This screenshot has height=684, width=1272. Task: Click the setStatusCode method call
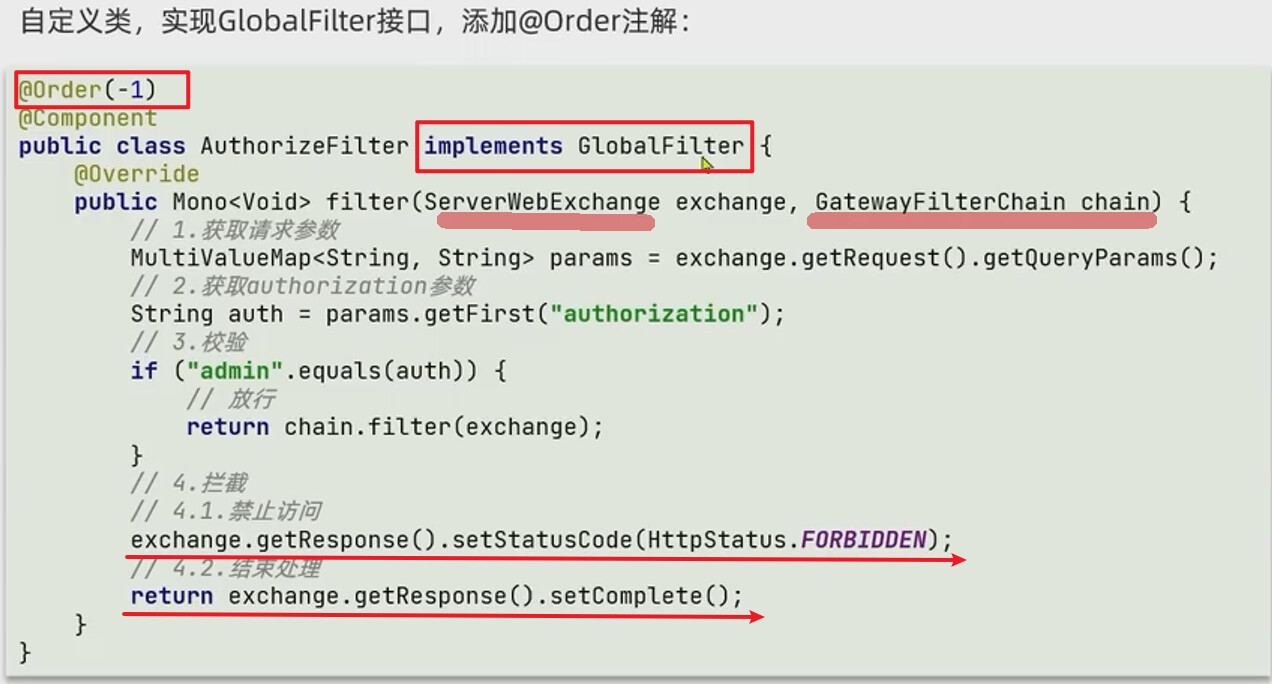542,540
